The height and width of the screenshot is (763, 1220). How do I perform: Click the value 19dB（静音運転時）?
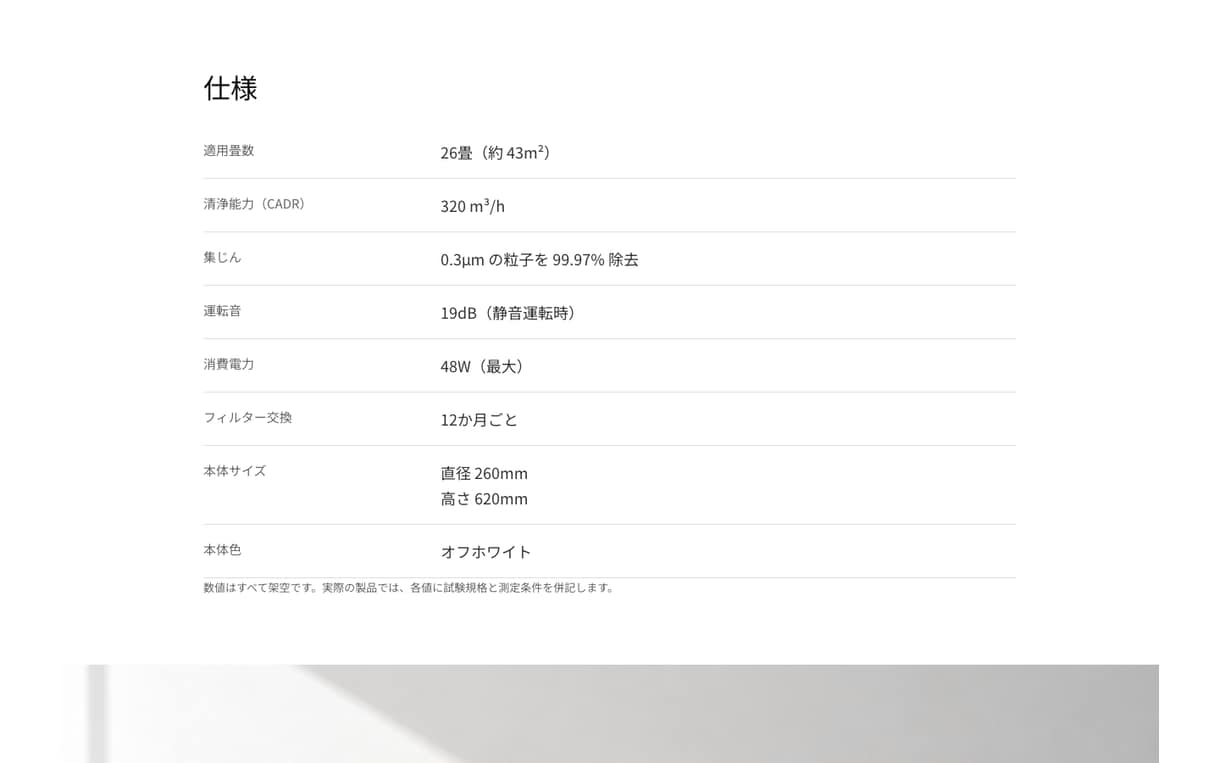pyautogui.click(x=512, y=313)
